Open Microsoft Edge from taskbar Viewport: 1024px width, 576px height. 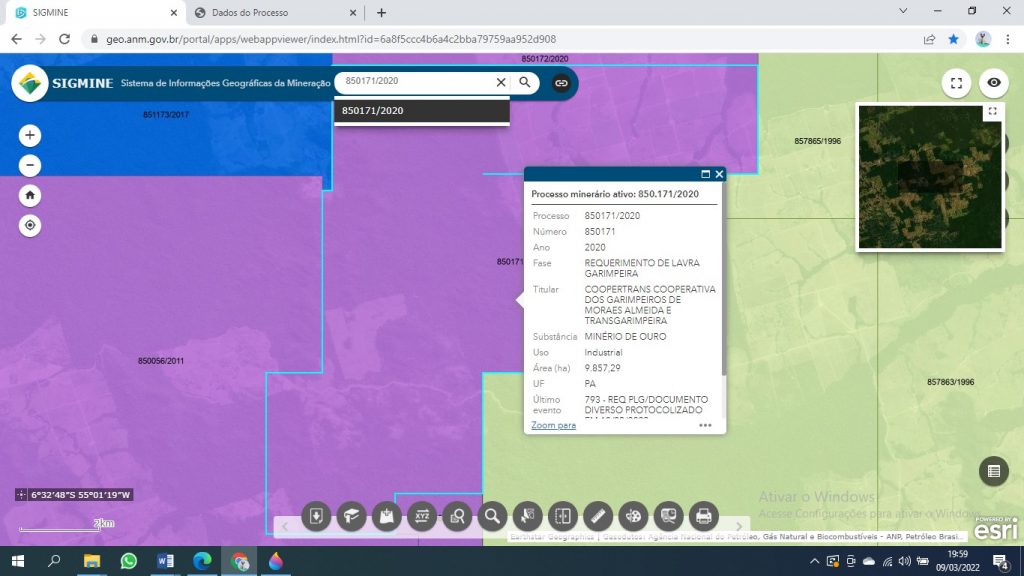(202, 561)
